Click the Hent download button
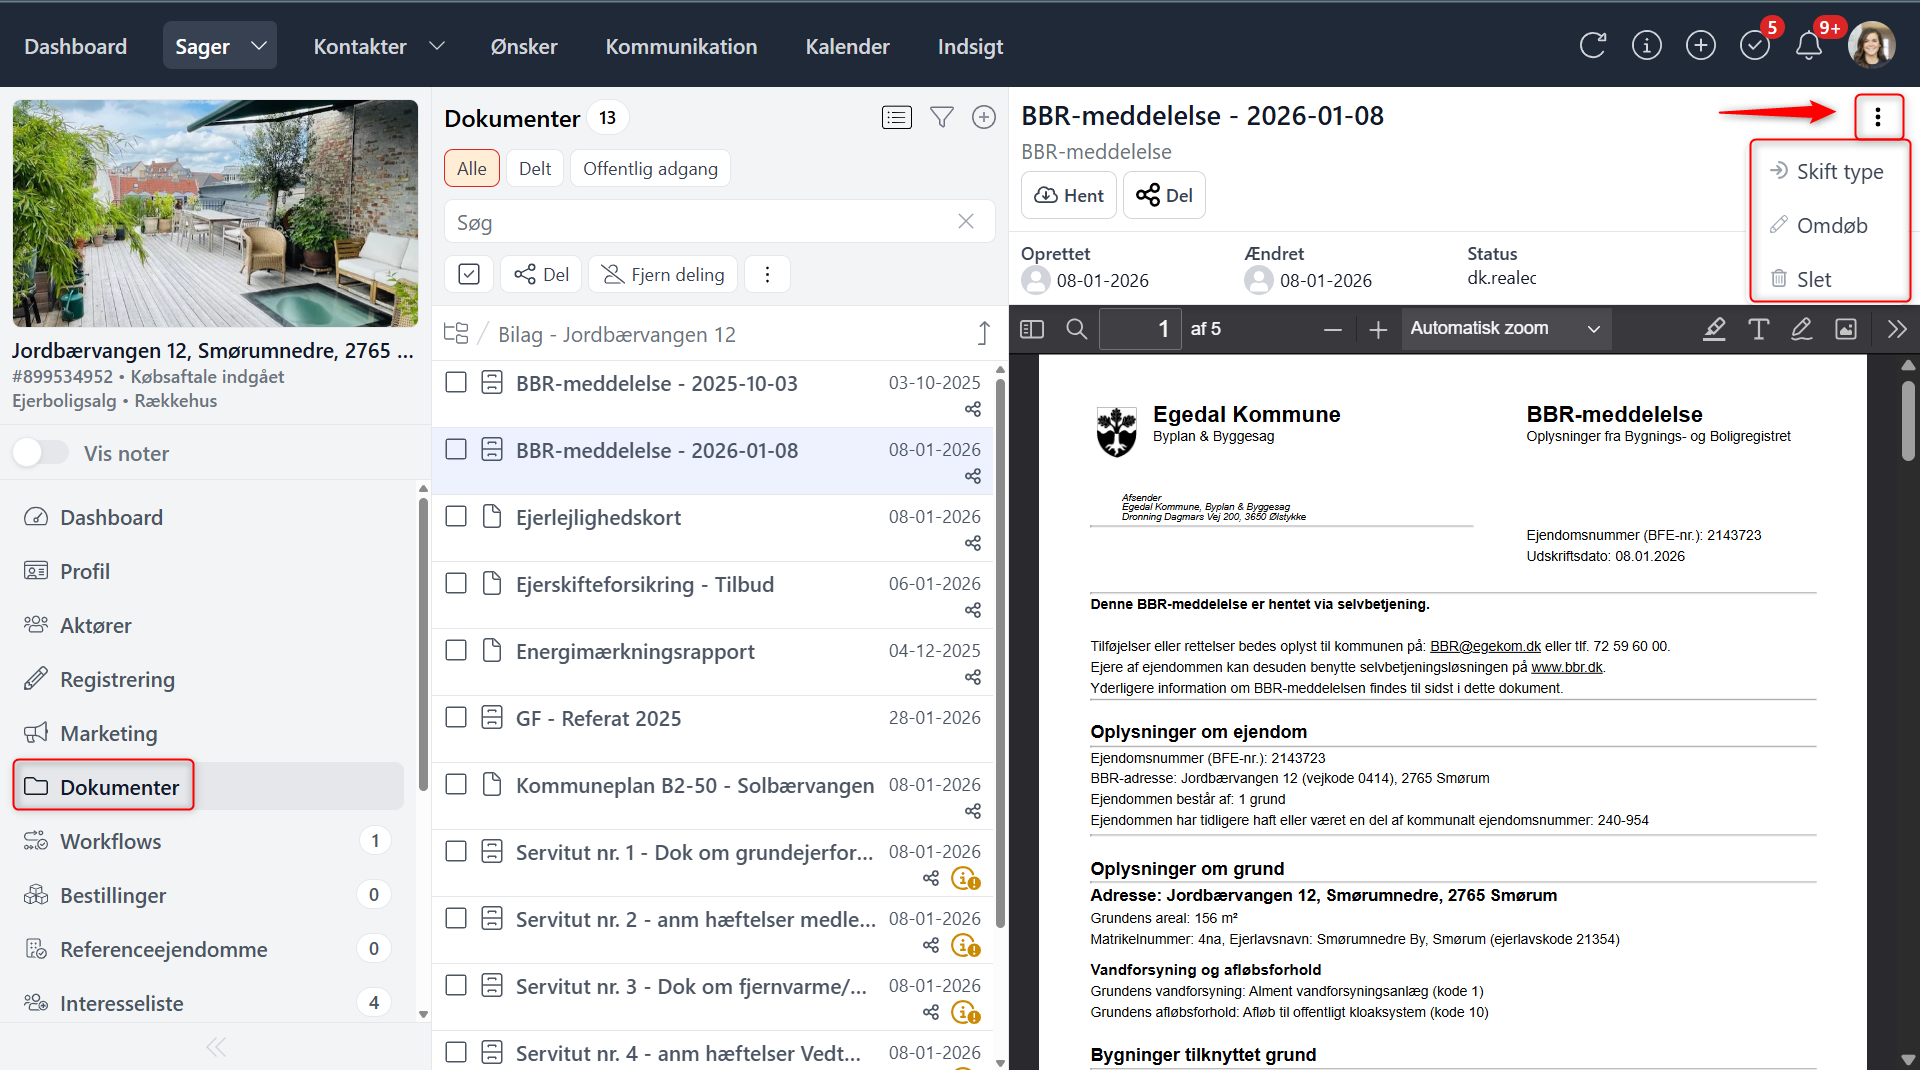Viewport: 1920px width, 1070px height. [x=1069, y=195]
